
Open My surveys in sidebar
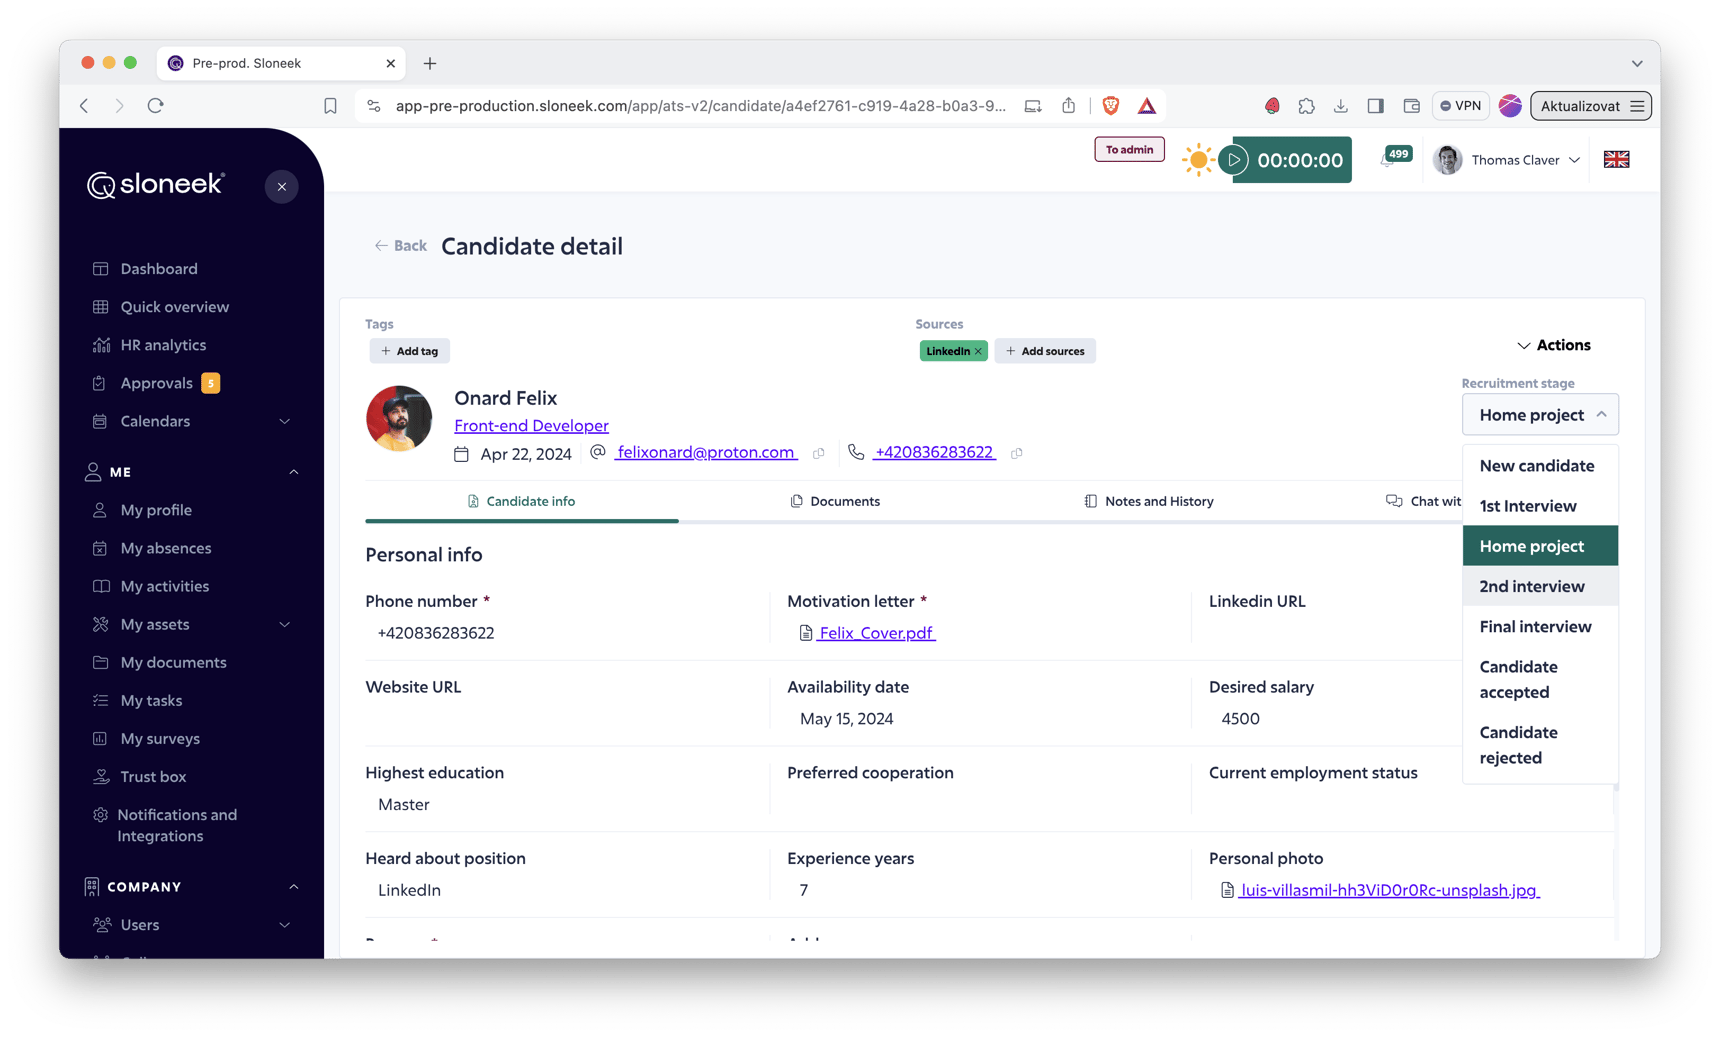[160, 739]
